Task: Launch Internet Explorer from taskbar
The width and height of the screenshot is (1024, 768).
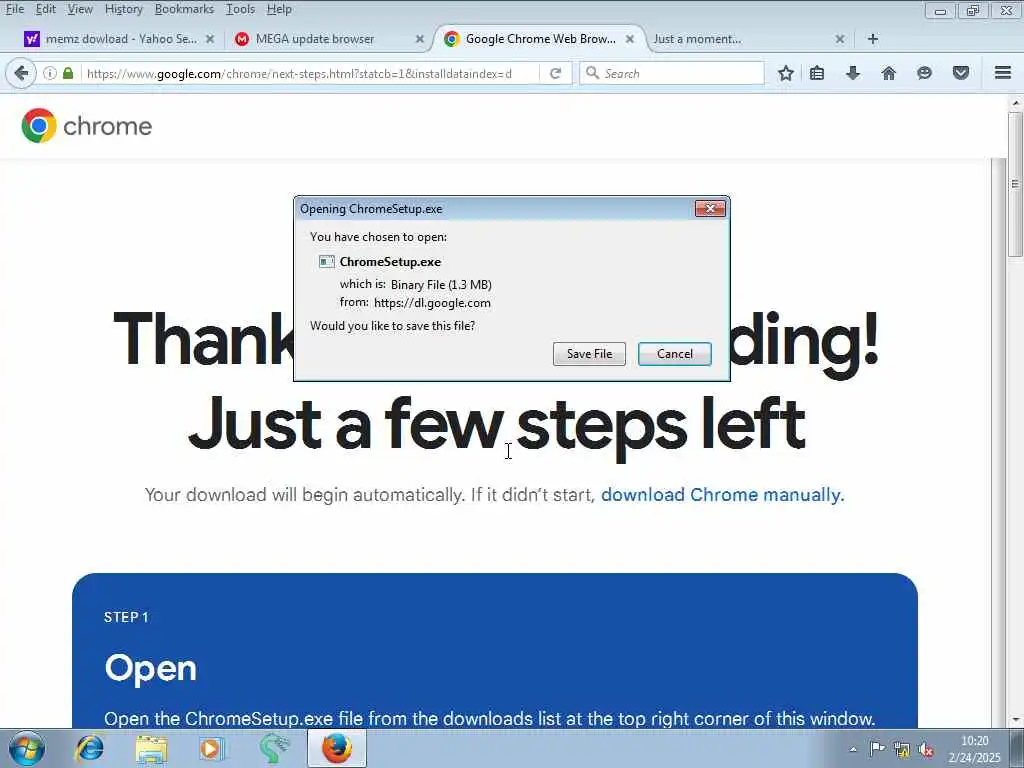Action: click(89, 748)
